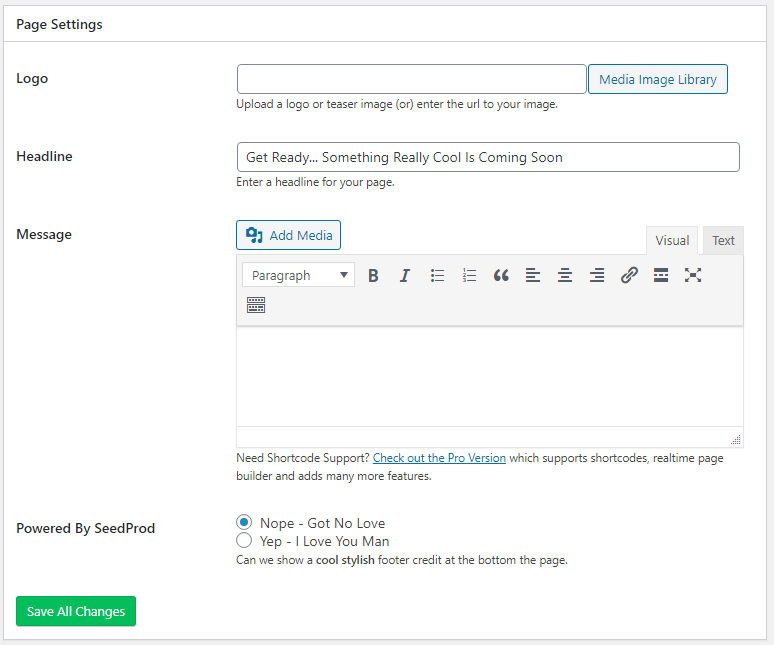Insert a bulleted list

(x=437, y=275)
